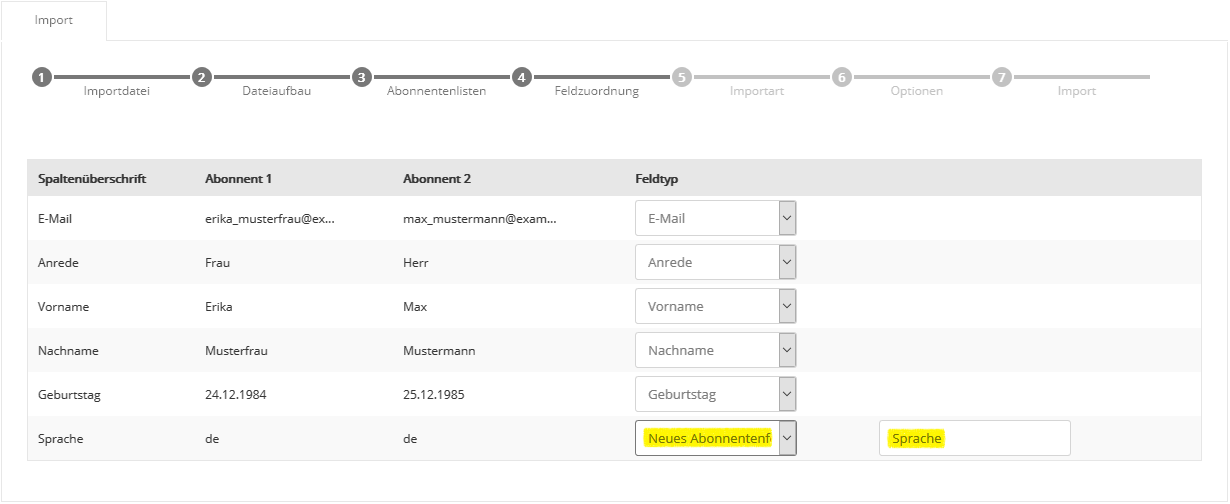Select step 4 Feldzuordnung circle
This screenshot has height=504, width=1230.
tap(521, 77)
